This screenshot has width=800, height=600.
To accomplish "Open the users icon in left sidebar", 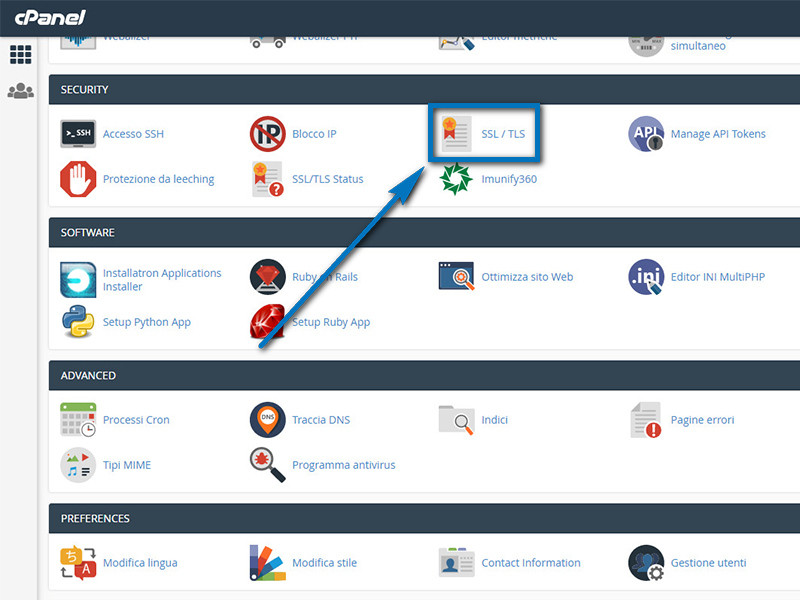I will (20, 91).
